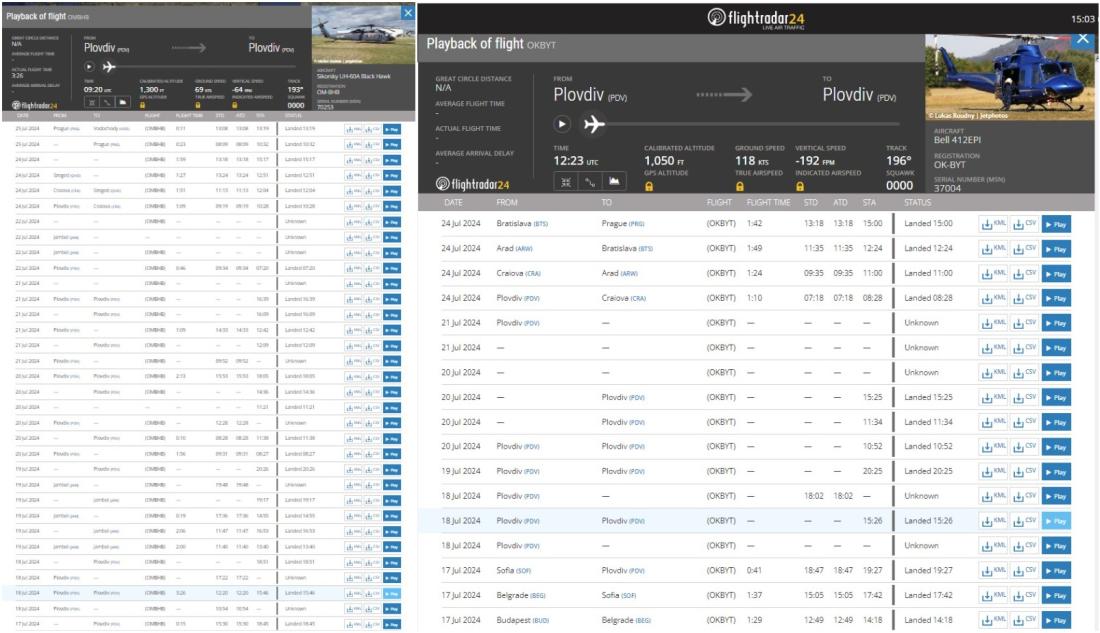Download KML for the Landed 19:27 flight
Image resolution: width=1100 pixels, height=633 pixels.
(x=993, y=571)
